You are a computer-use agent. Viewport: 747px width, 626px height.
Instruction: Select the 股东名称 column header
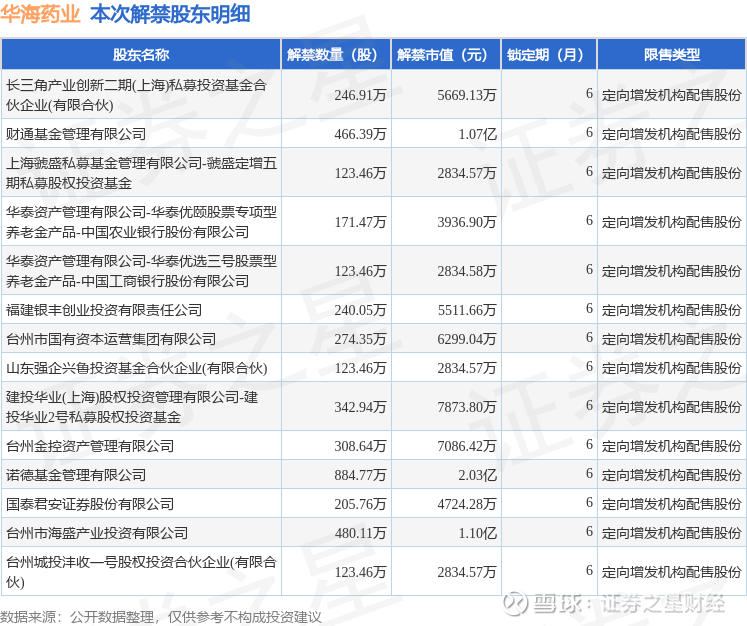pos(141,55)
